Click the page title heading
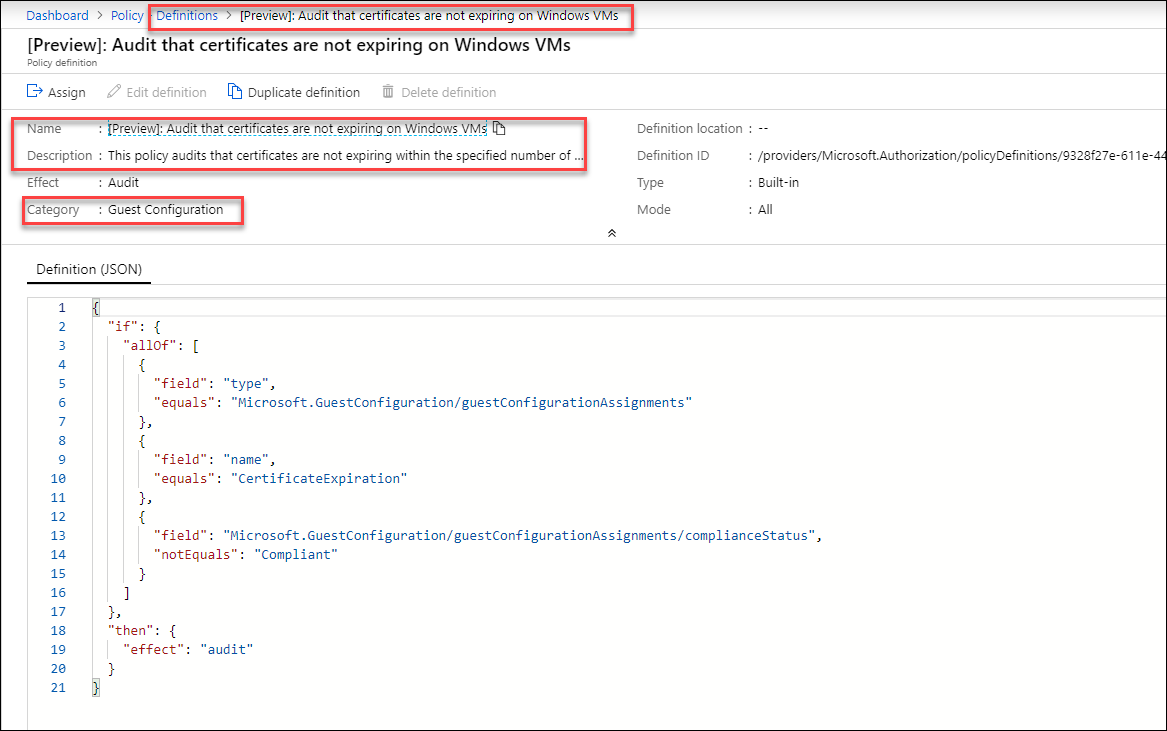 (299, 45)
